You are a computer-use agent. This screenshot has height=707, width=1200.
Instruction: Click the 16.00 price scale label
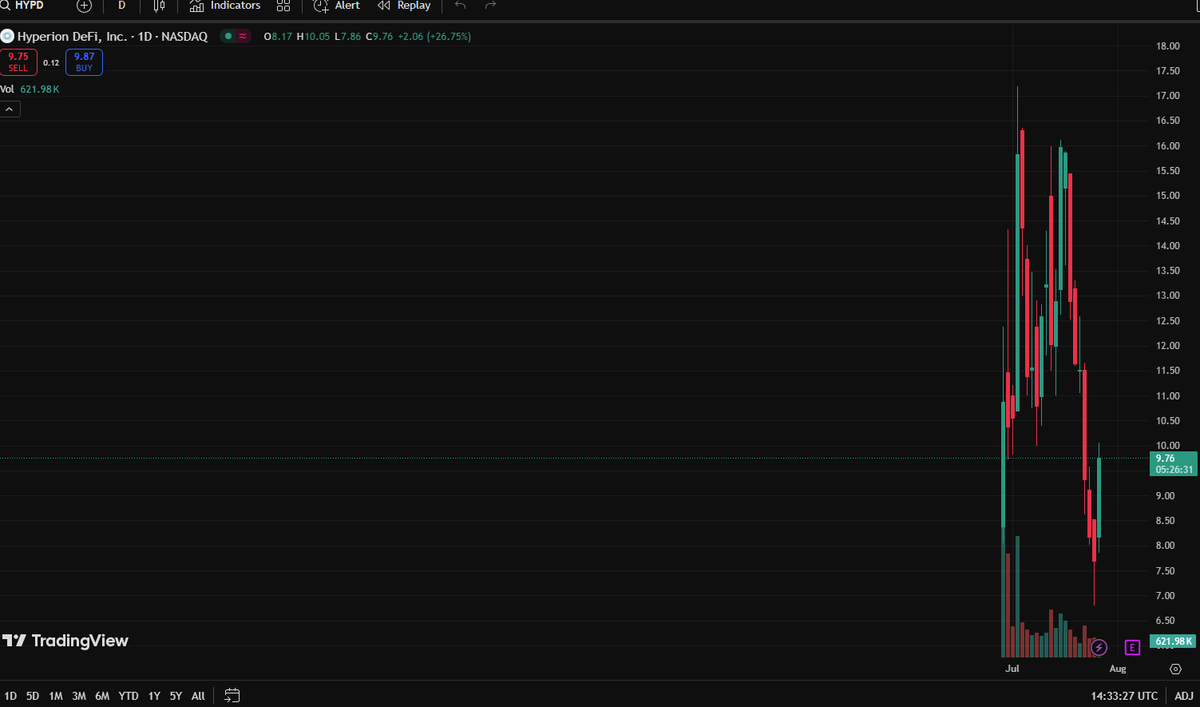[1166, 146]
